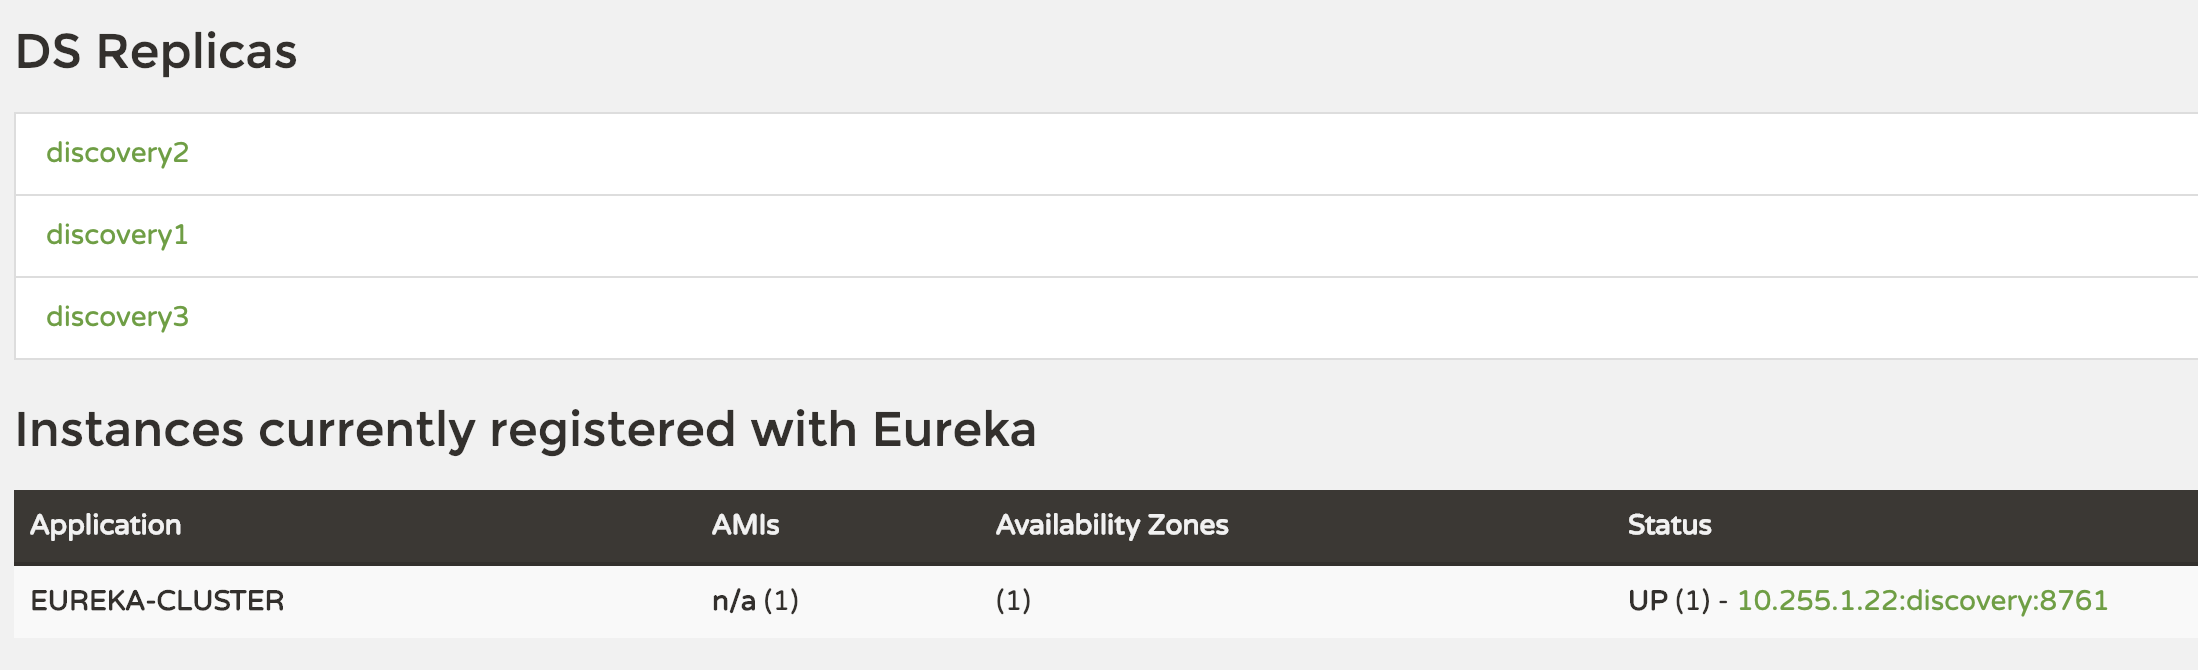The height and width of the screenshot is (670, 2198).
Task: Click the Application column header
Action: 105,524
